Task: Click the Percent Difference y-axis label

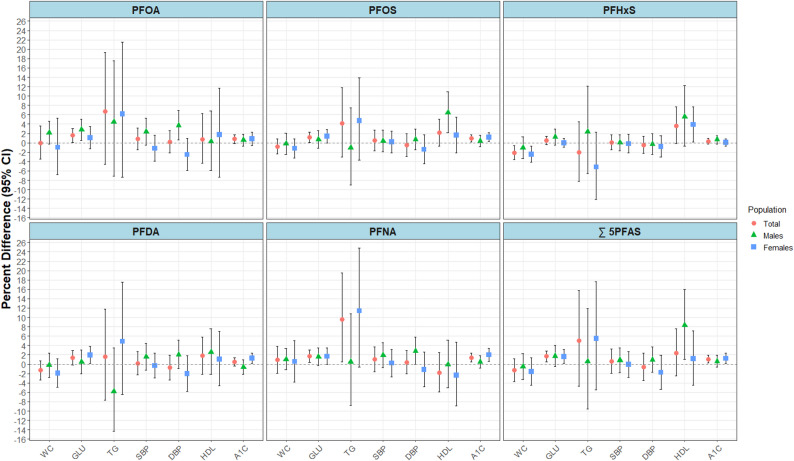Action: point(7,228)
